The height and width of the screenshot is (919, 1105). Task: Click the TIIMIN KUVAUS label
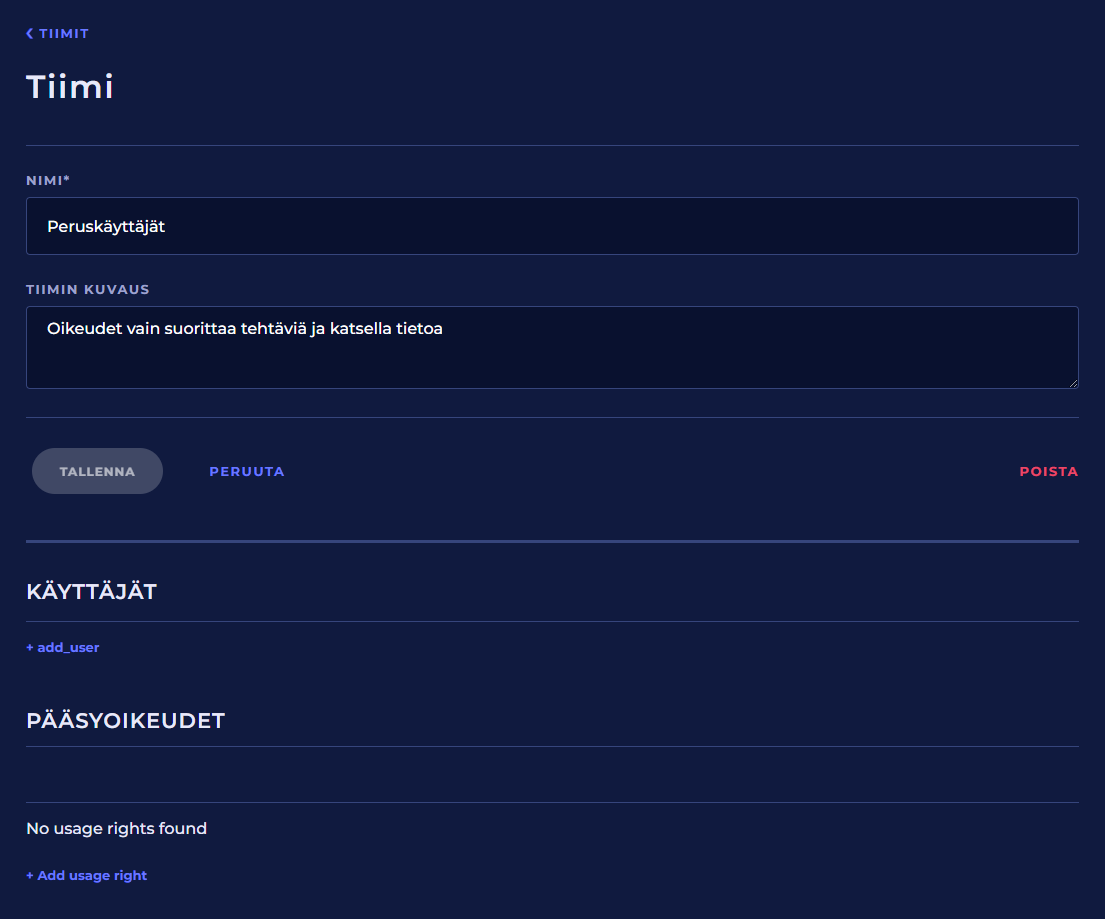pos(88,290)
